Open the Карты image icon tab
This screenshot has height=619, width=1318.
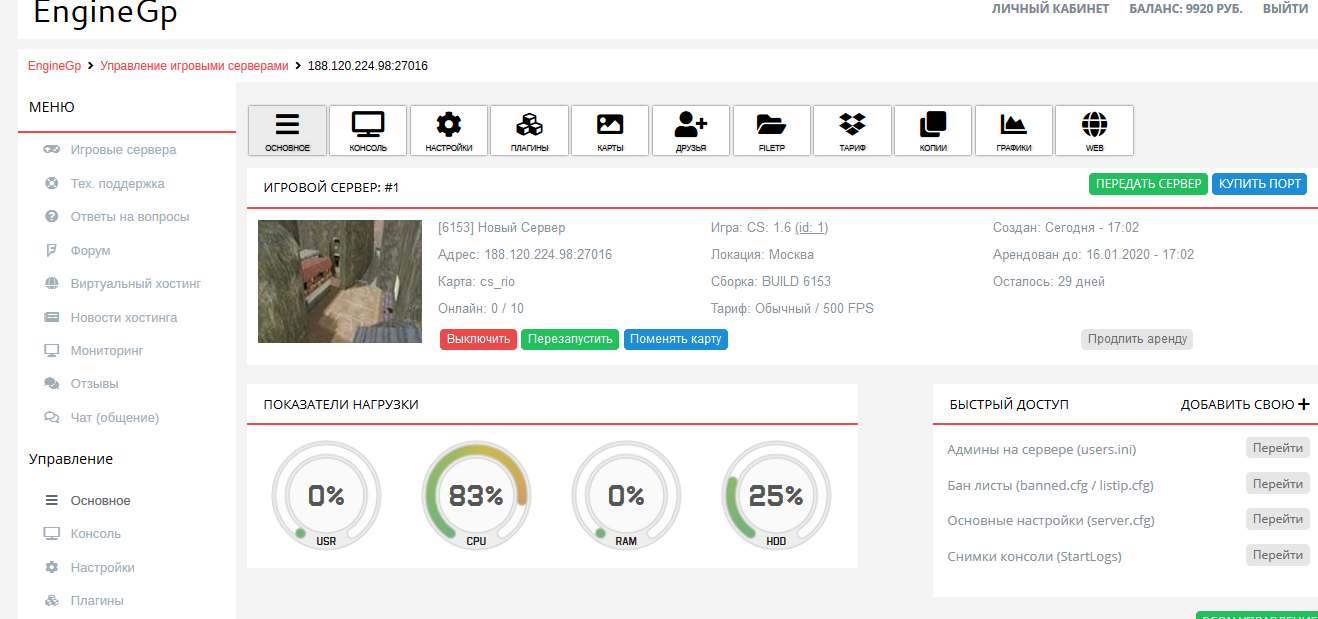coord(610,131)
